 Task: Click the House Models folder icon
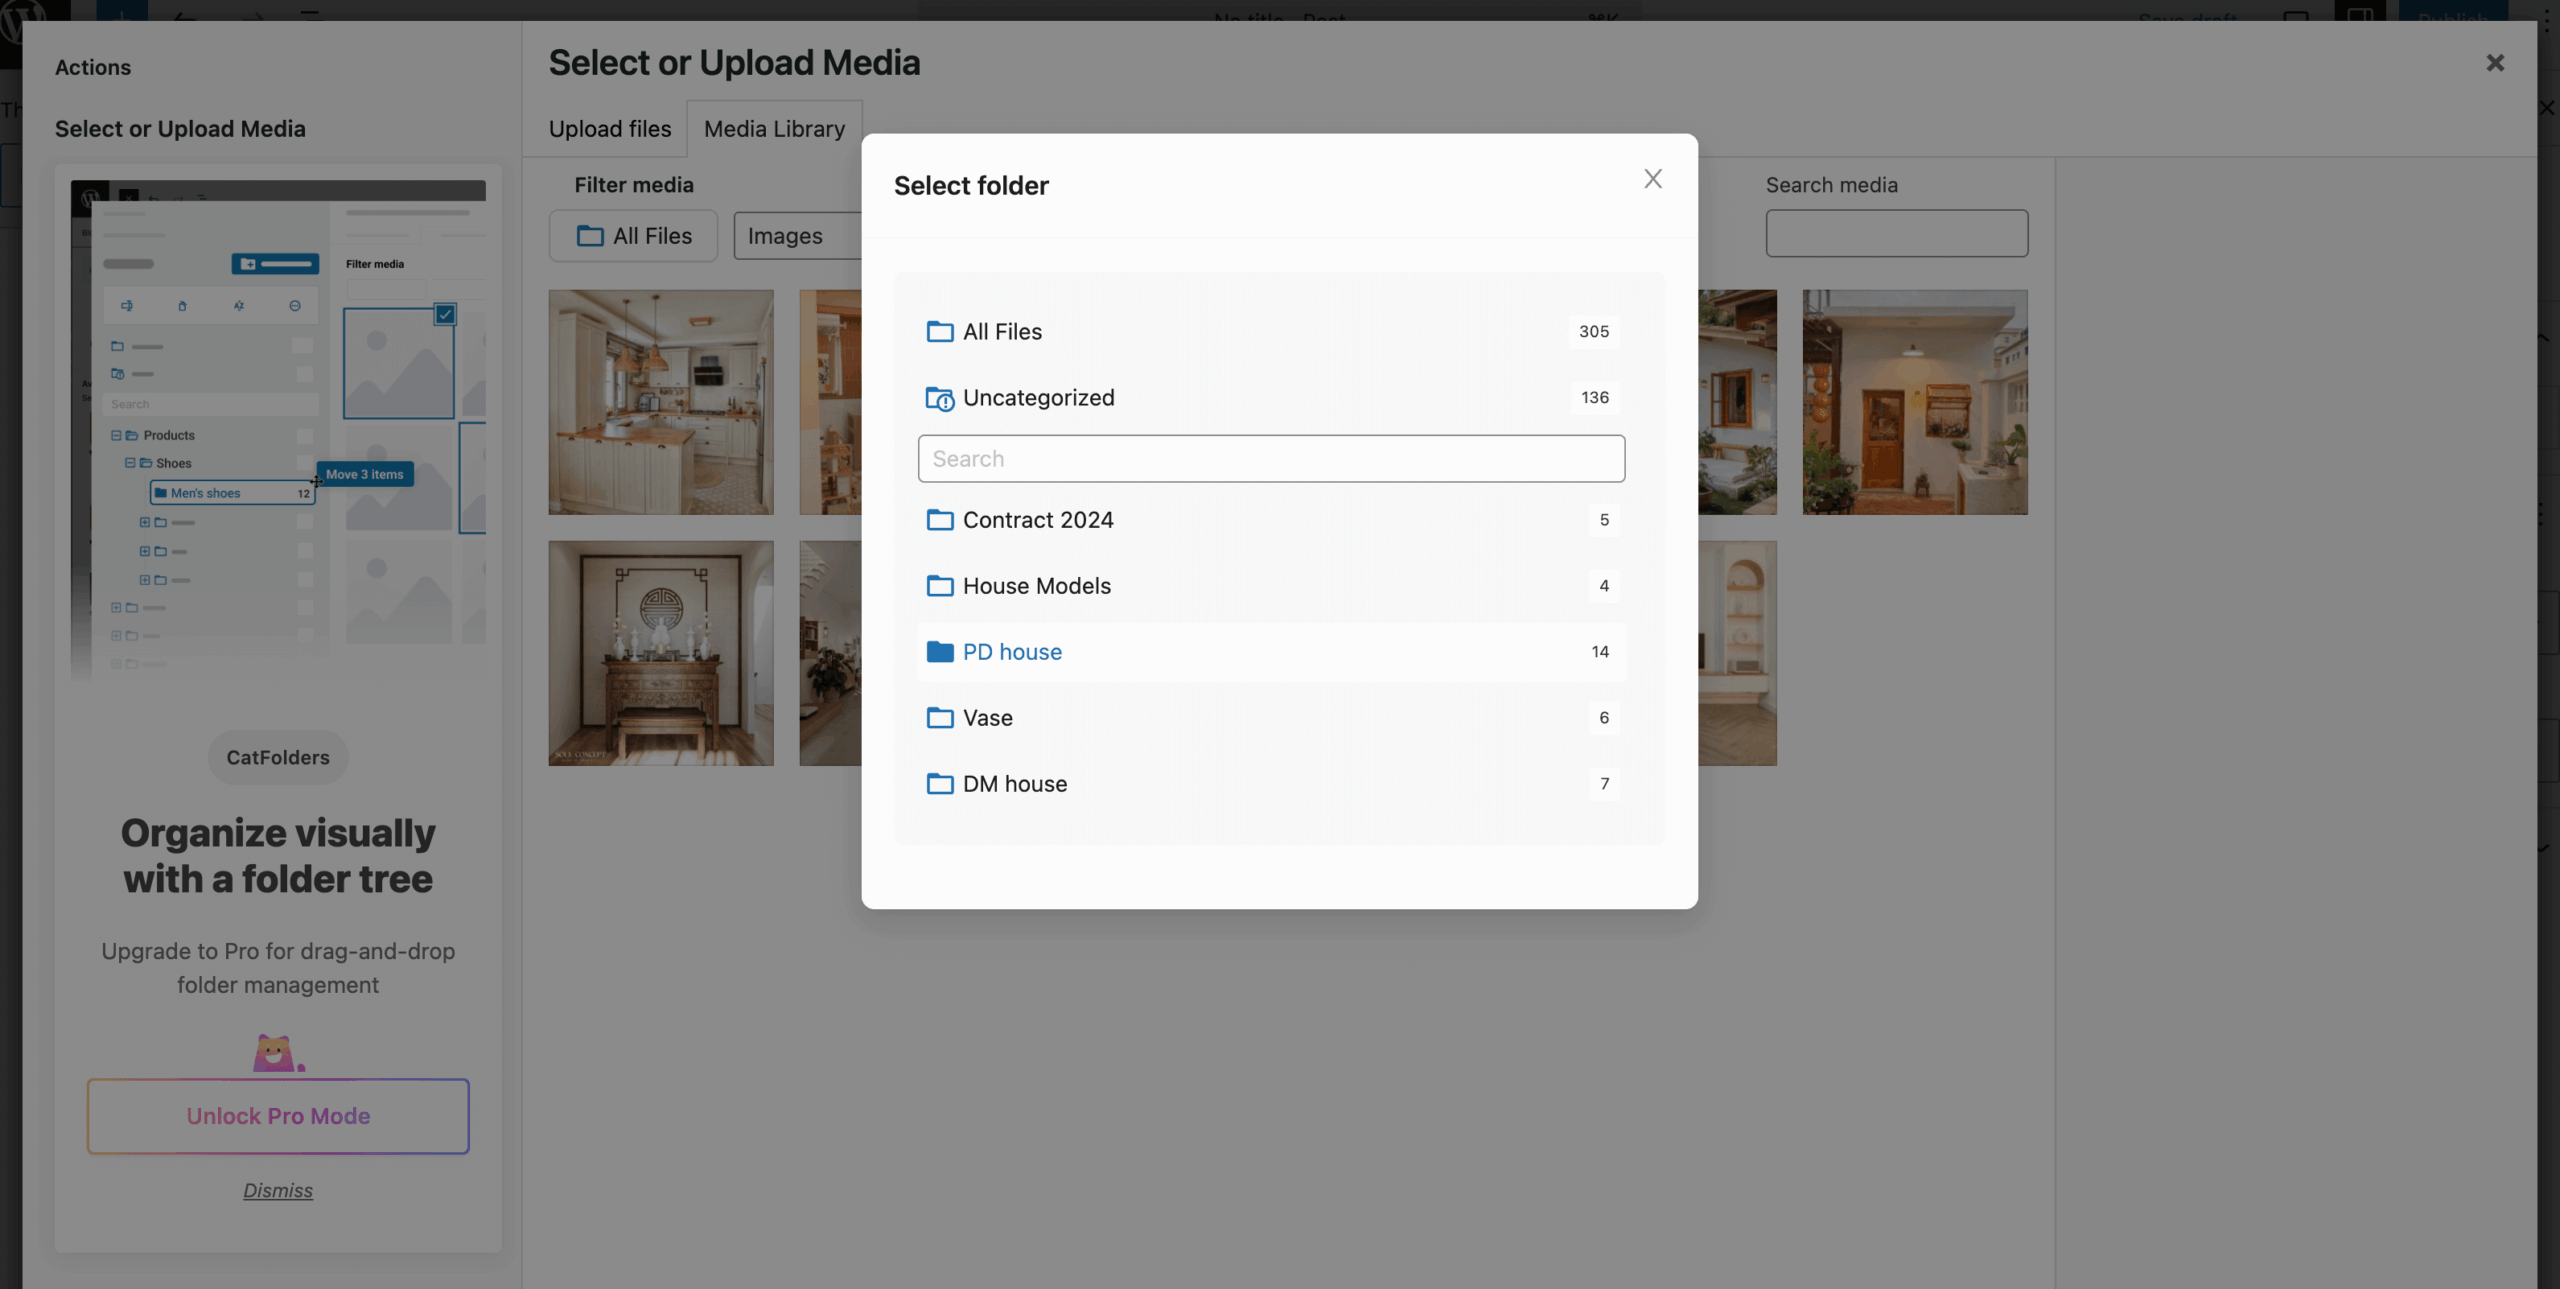939,585
